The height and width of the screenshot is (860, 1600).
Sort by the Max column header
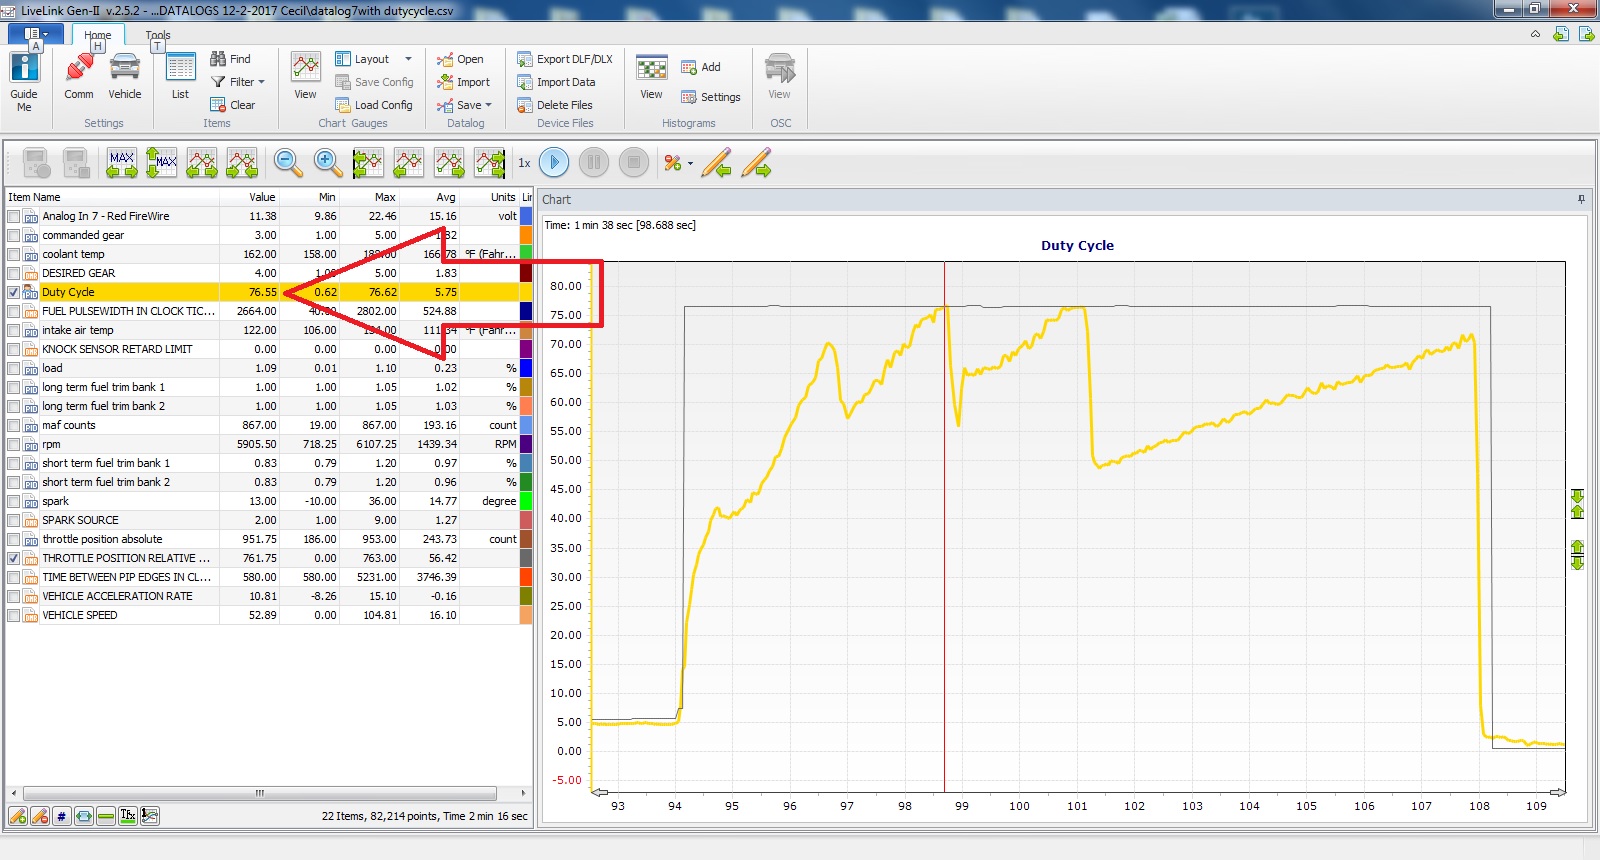click(369, 197)
